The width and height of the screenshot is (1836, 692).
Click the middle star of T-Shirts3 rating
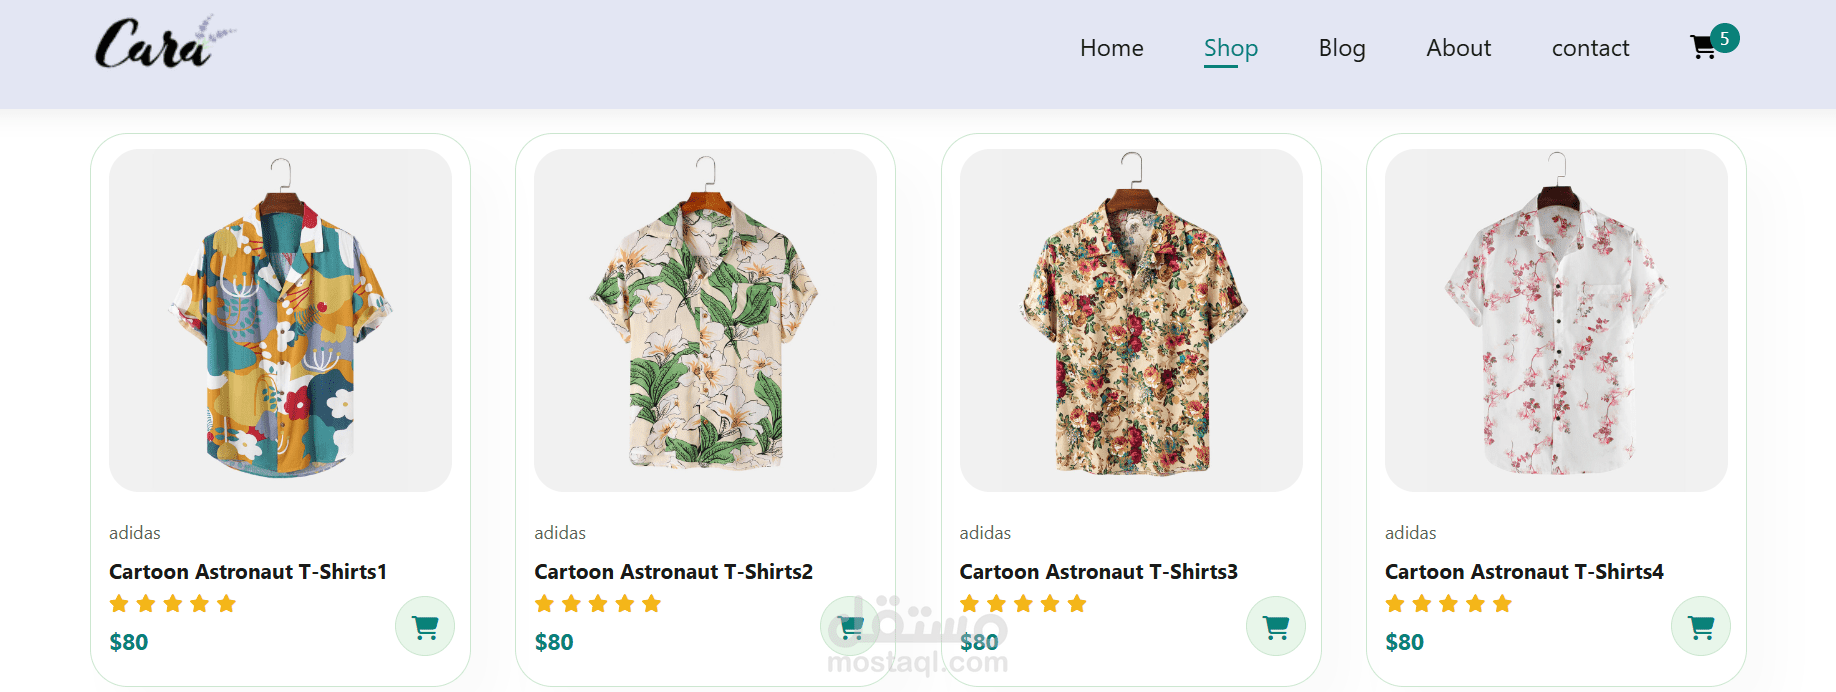click(1022, 603)
